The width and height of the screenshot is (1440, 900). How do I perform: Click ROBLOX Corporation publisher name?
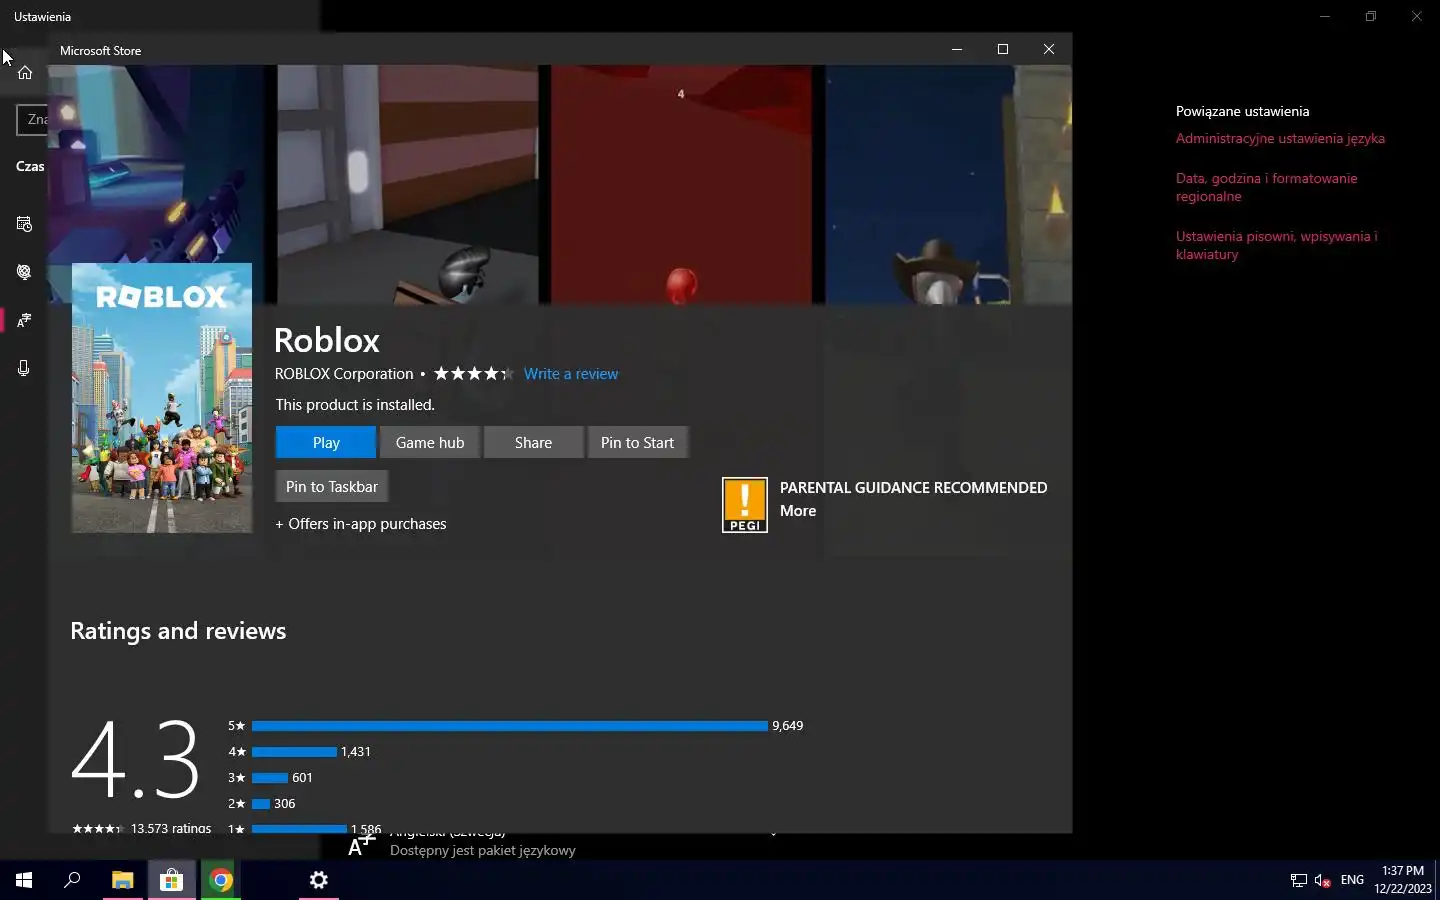[x=344, y=374]
